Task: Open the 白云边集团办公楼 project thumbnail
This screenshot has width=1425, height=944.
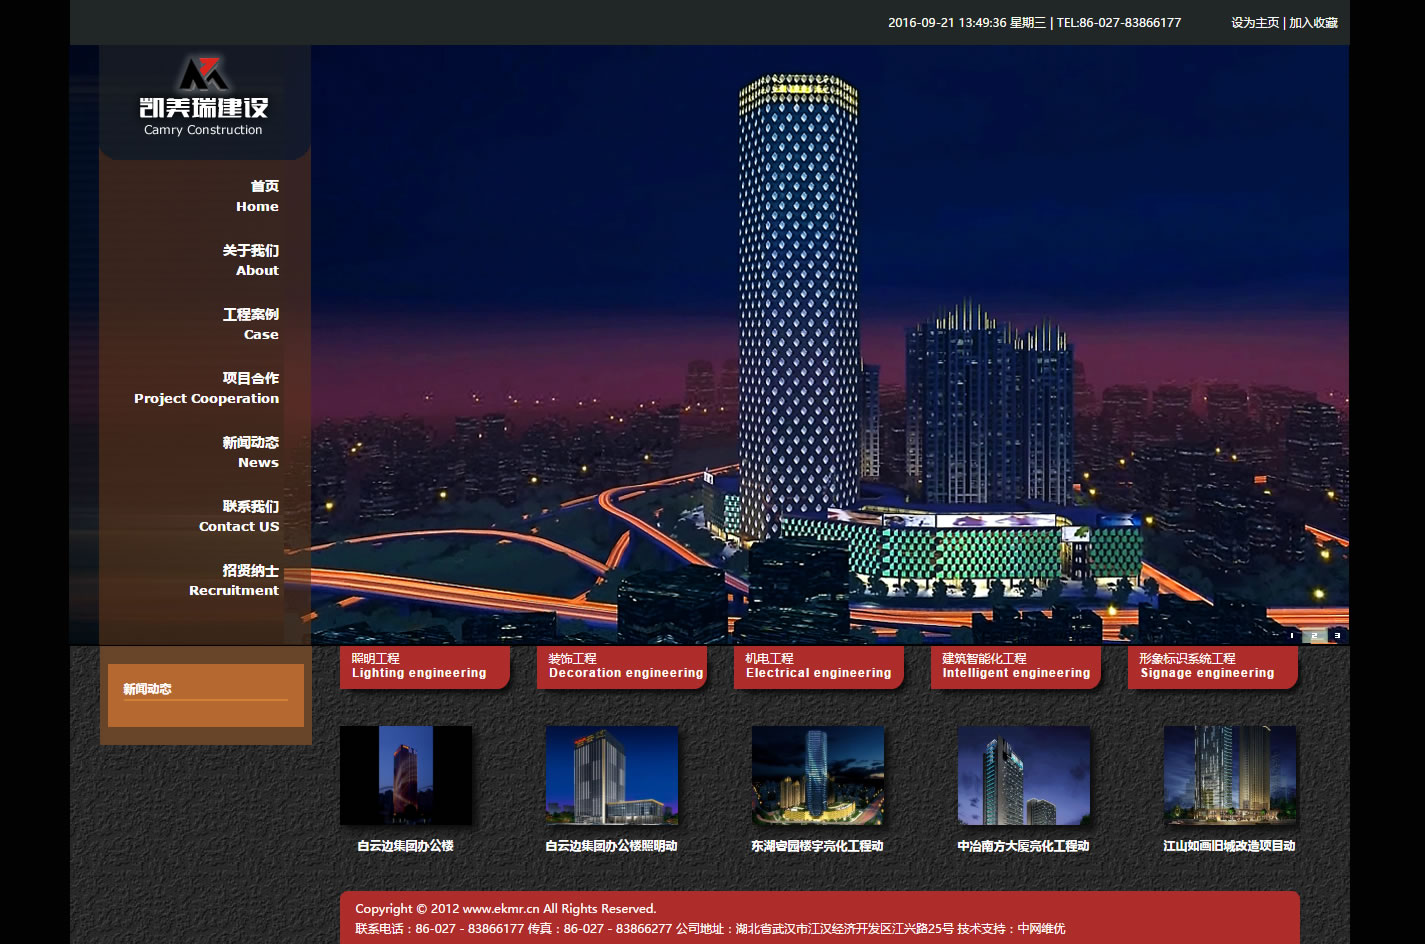Action: [x=406, y=776]
